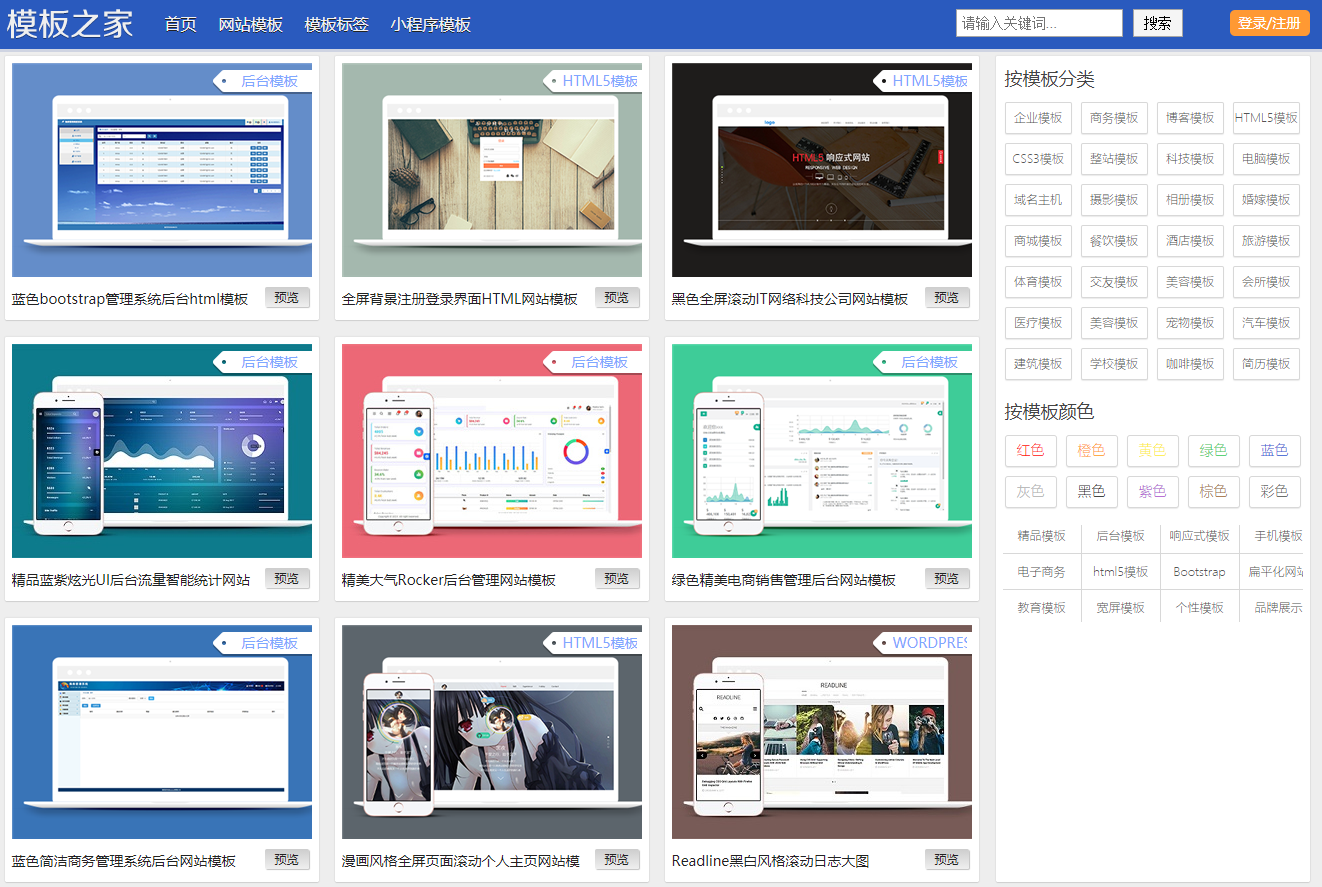Image resolution: width=1322 pixels, height=887 pixels.
Task: Click the 登录/注册 button
Action: 1269,23
